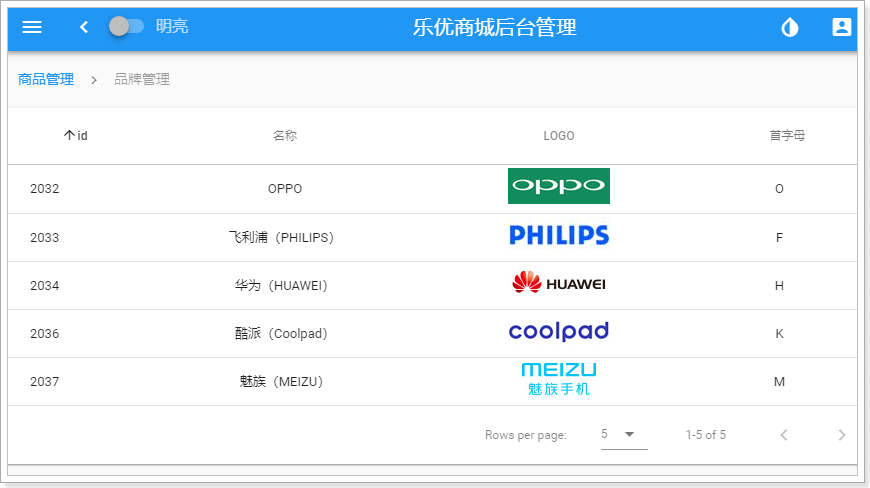Toggle the 明亮 theme switch
The image size is (870, 488).
point(126,26)
